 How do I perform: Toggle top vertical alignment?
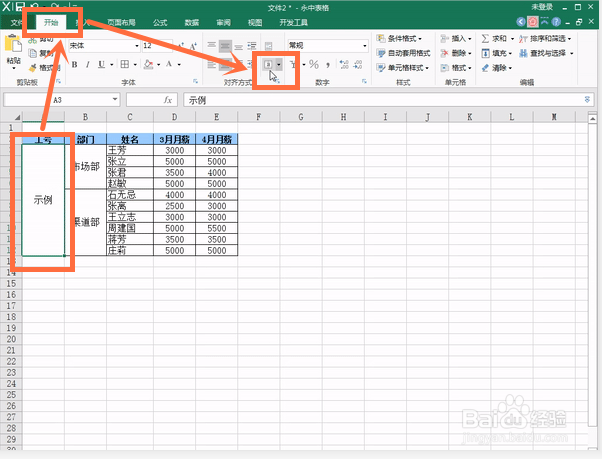click(x=212, y=46)
